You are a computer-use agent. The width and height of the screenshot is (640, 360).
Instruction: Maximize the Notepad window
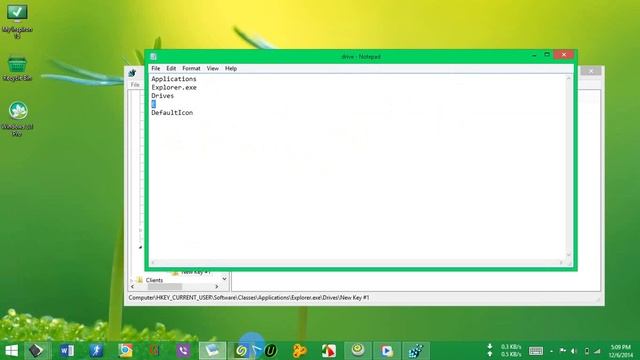point(547,55)
